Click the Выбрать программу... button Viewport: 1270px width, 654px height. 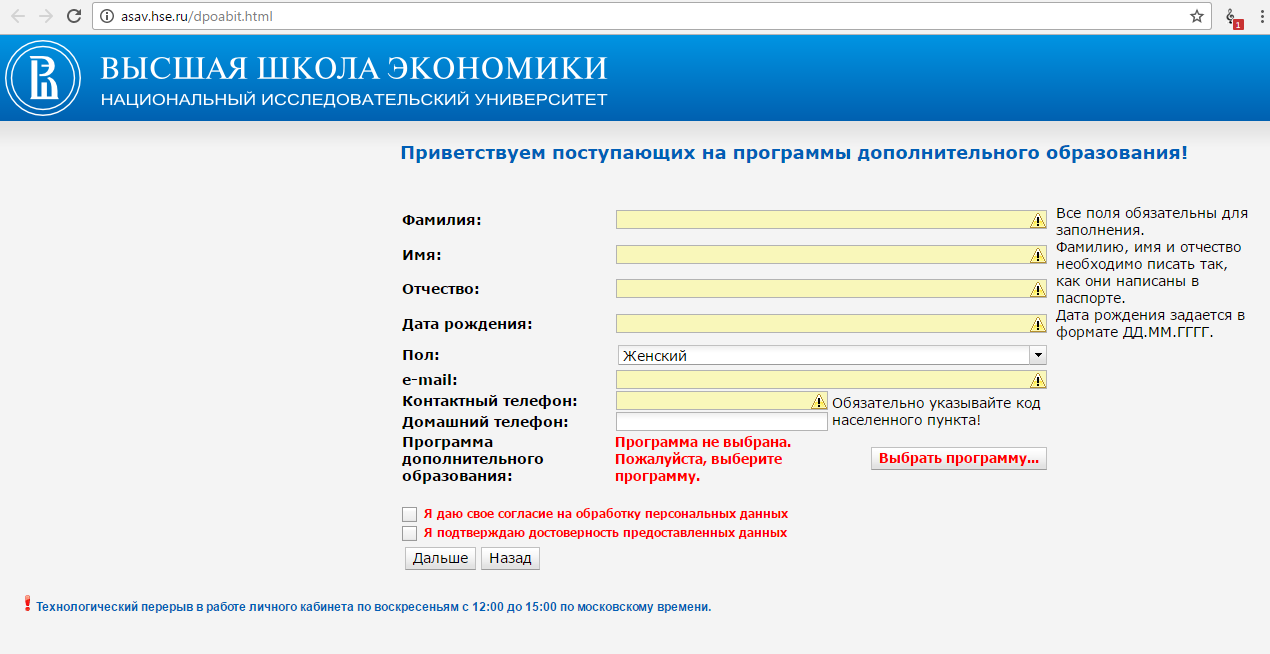click(959, 458)
